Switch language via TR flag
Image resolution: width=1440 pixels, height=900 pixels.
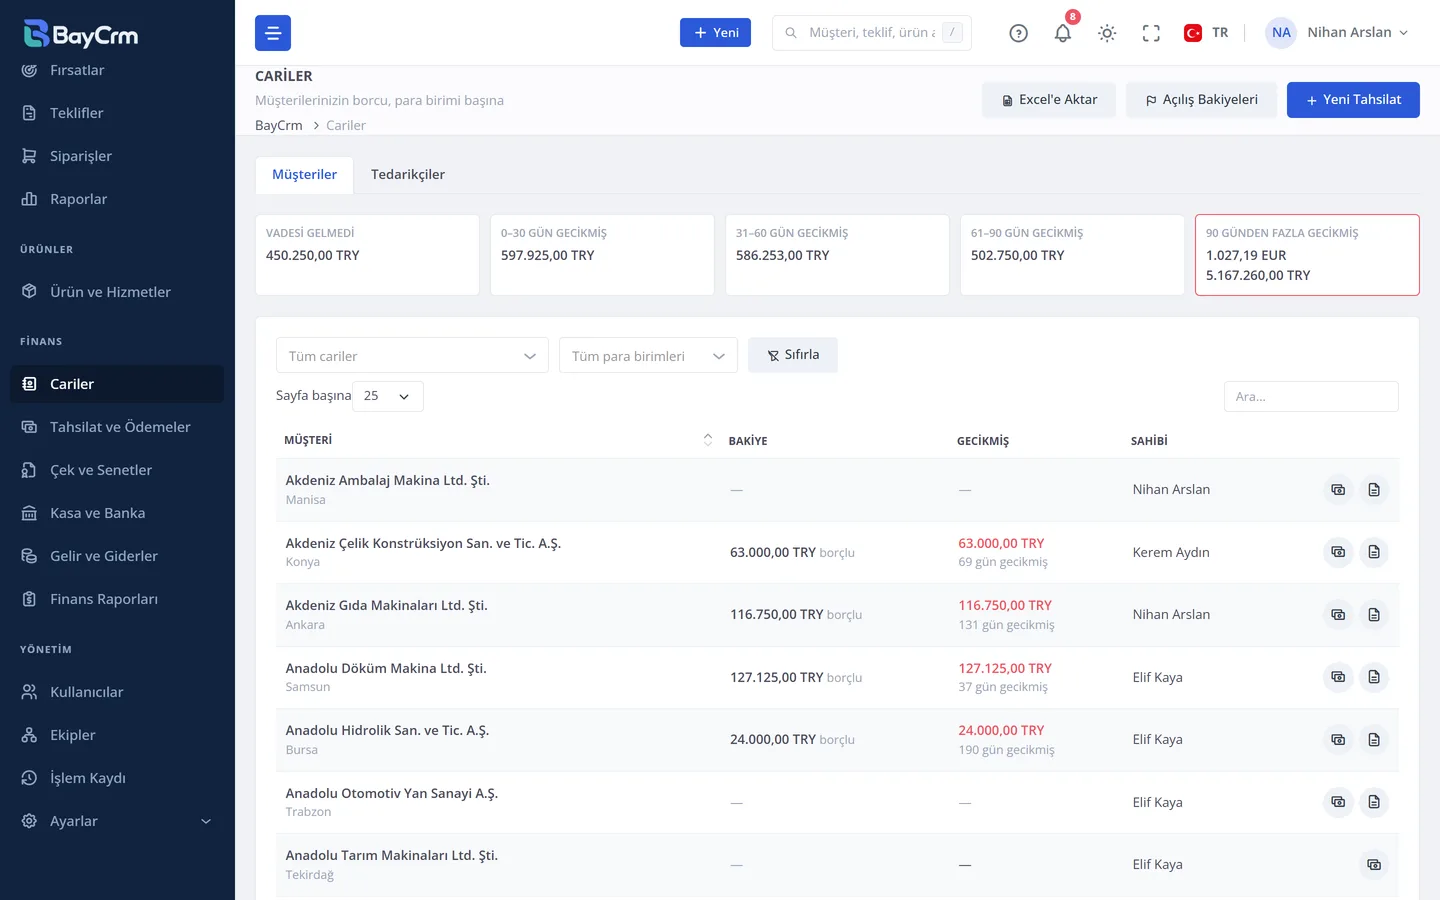[1206, 33]
